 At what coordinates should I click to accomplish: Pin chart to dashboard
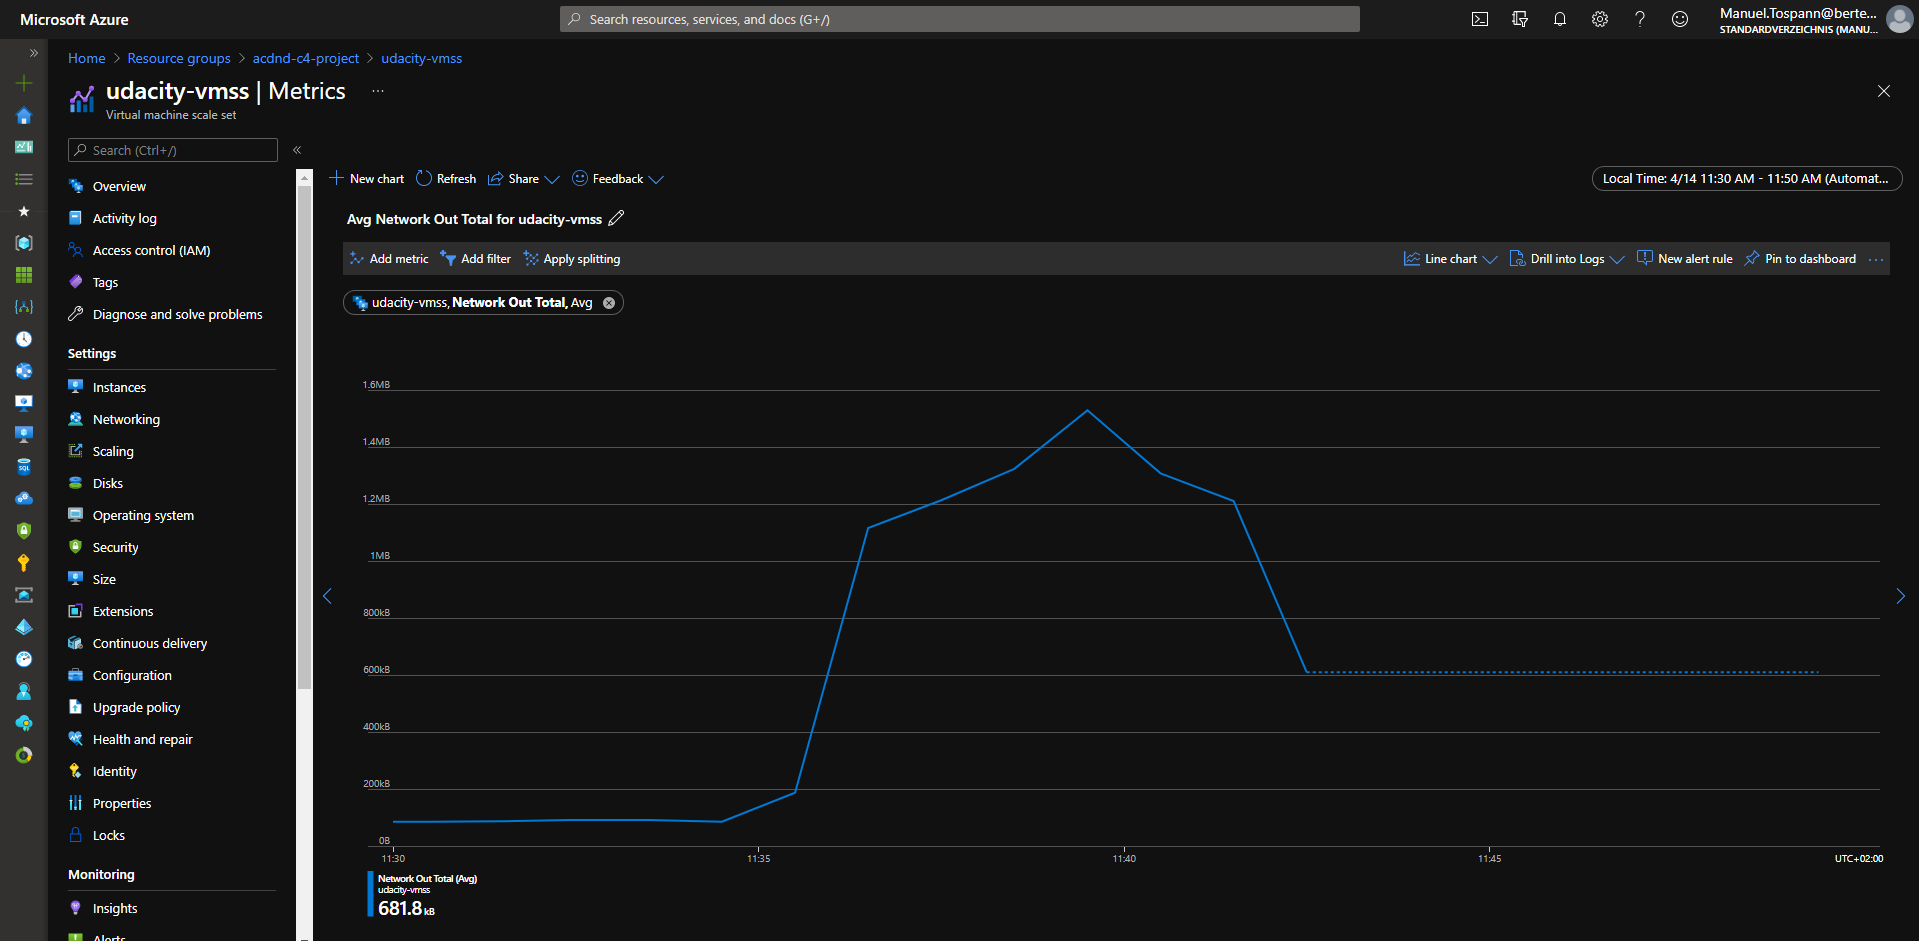coord(1800,259)
